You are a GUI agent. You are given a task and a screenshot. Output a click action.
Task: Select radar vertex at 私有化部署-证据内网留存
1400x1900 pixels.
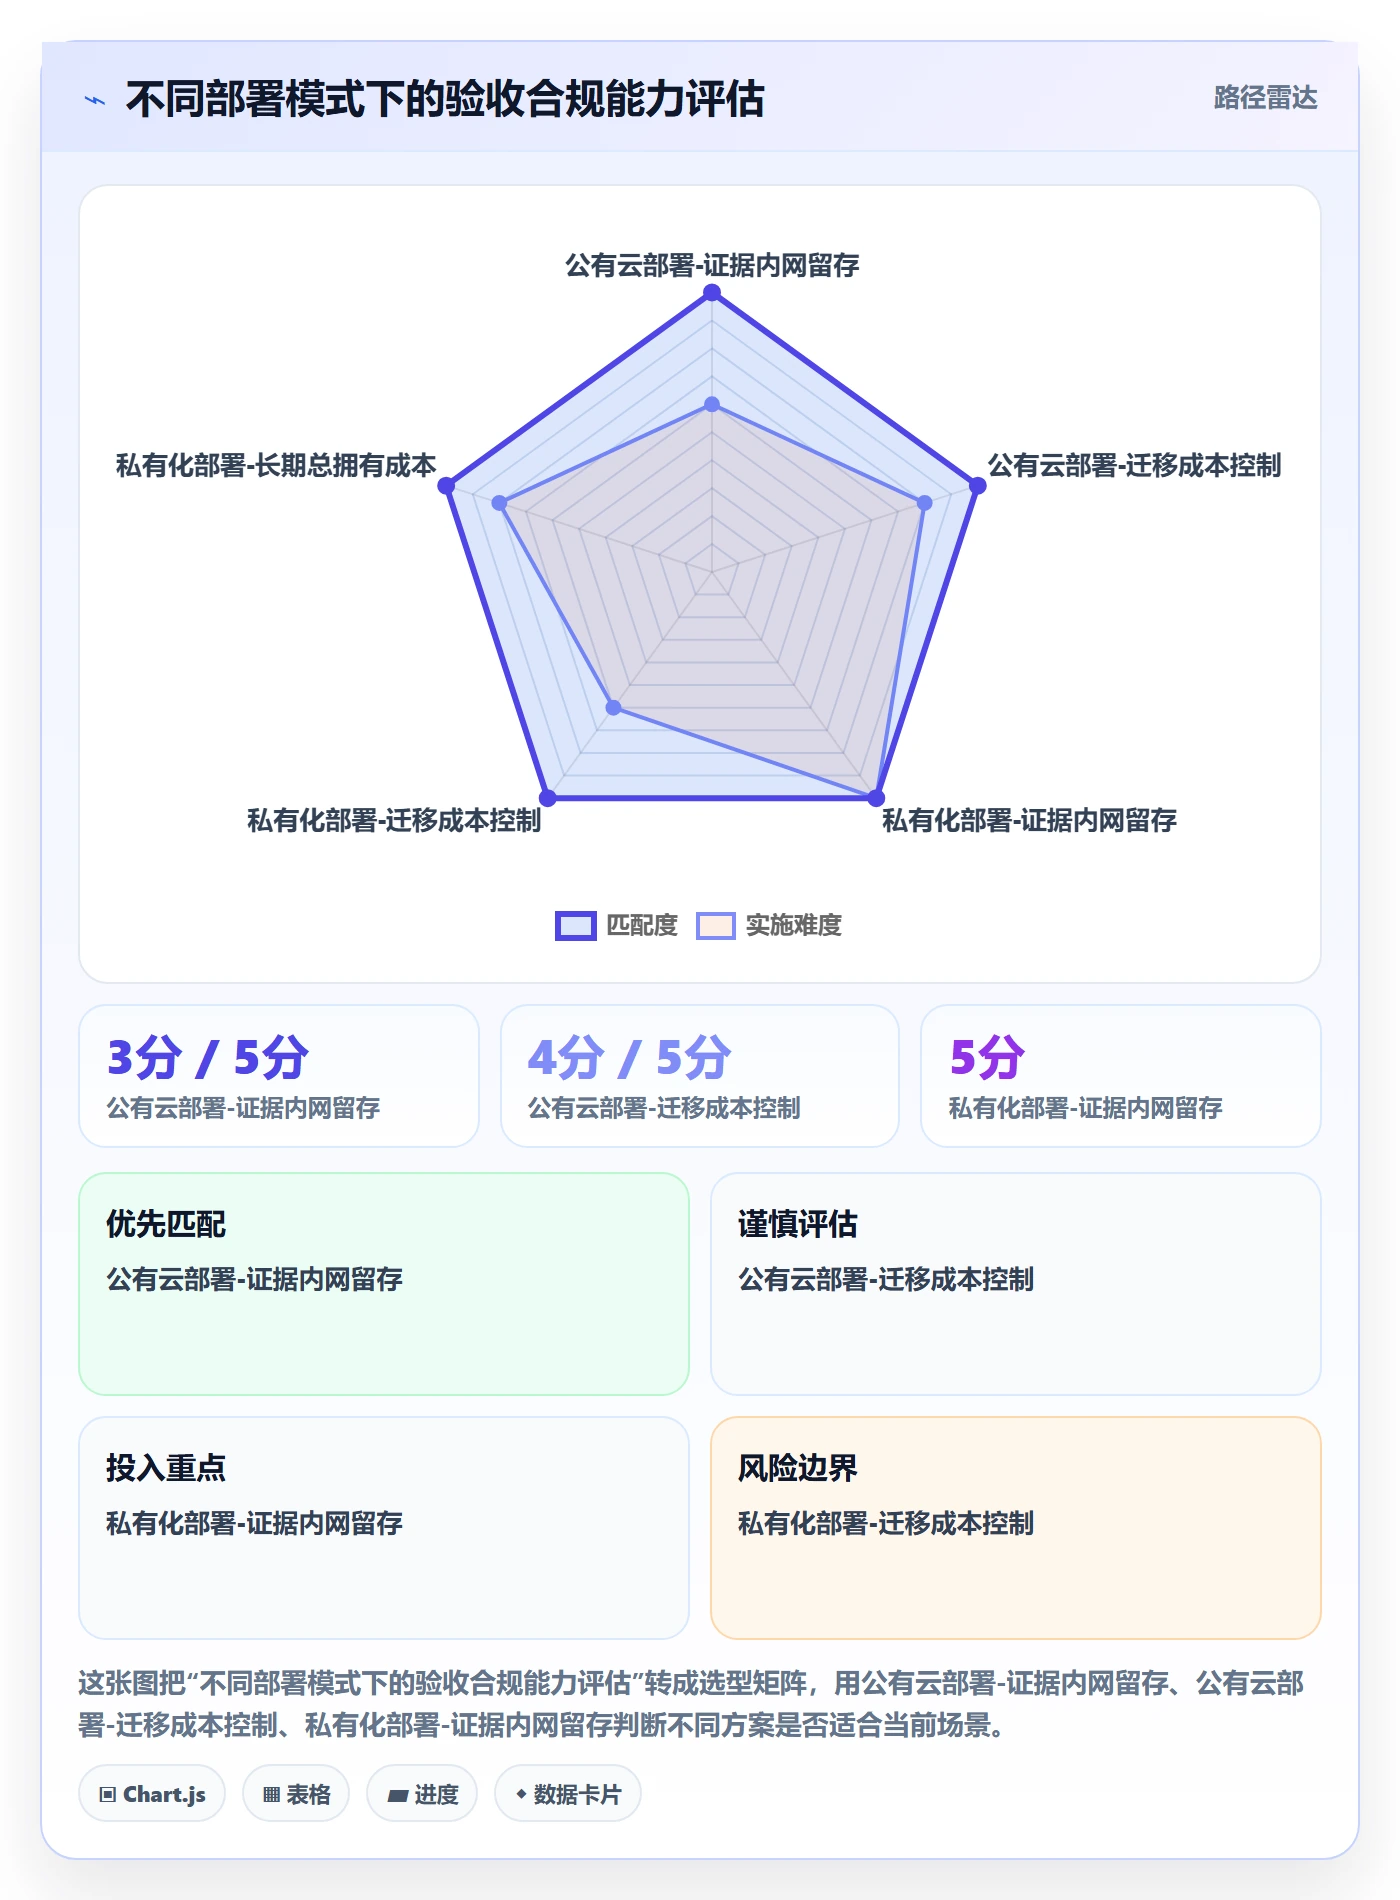point(876,798)
